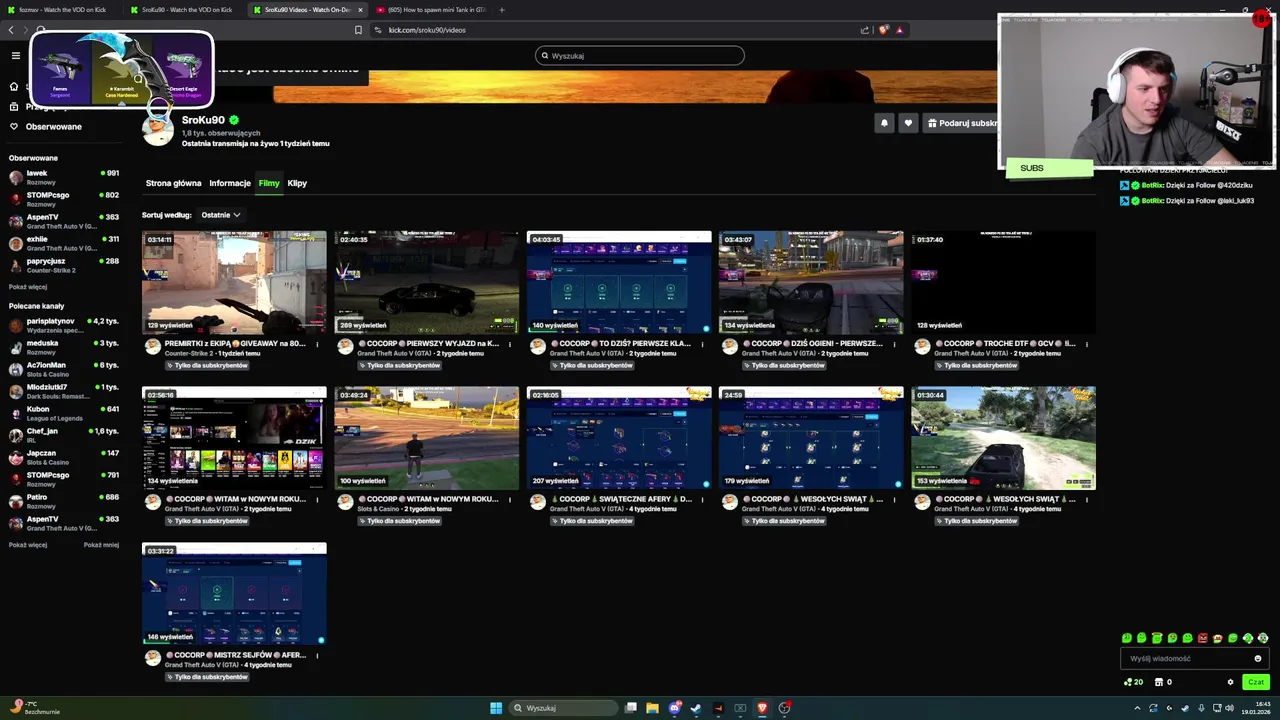Viewport: 1280px width, 720px height.
Task: Insert the first green emote in quick bar
Action: tap(1127, 638)
